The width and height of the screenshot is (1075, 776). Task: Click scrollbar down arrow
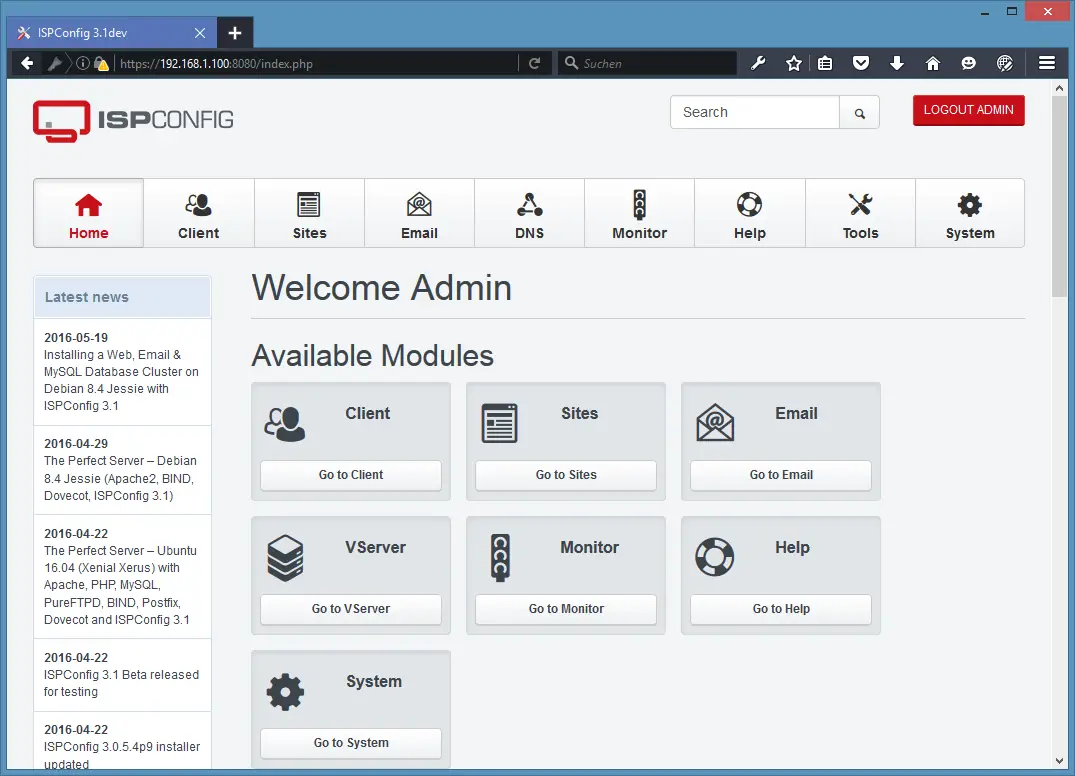coord(1059,761)
